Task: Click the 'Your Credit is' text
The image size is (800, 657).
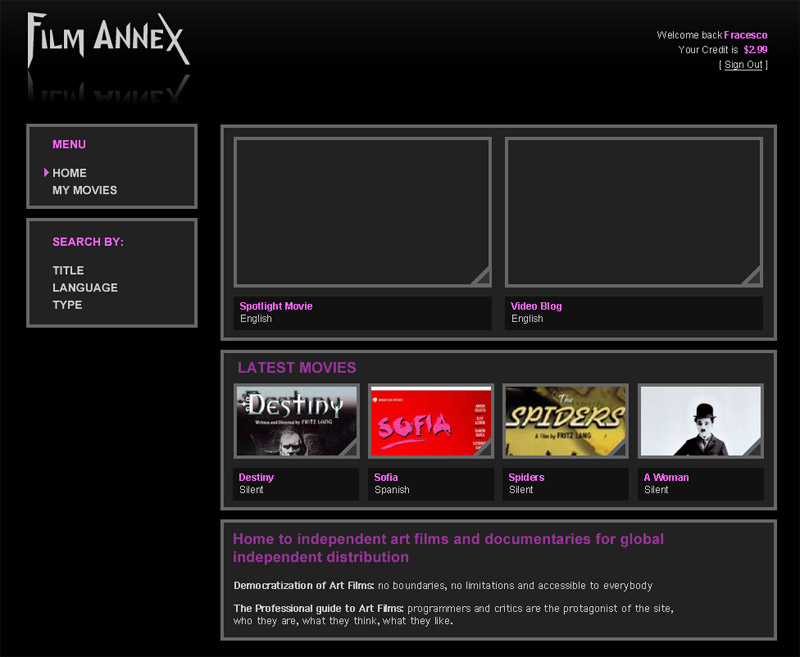Action: [x=708, y=50]
